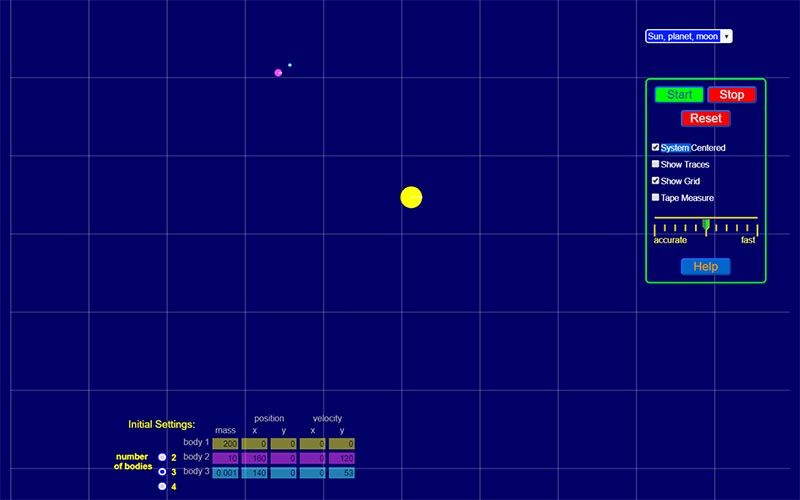
Task: Click body 2 position x field
Action: tap(254, 457)
